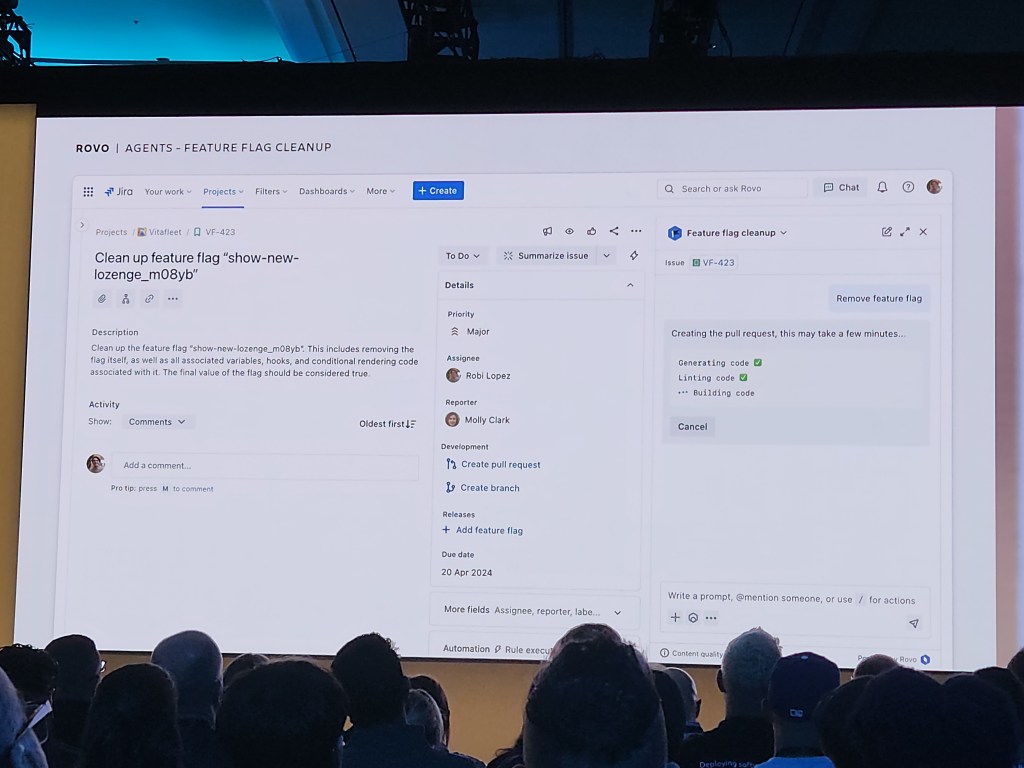Click the thumbs-up vote icon

(x=592, y=231)
